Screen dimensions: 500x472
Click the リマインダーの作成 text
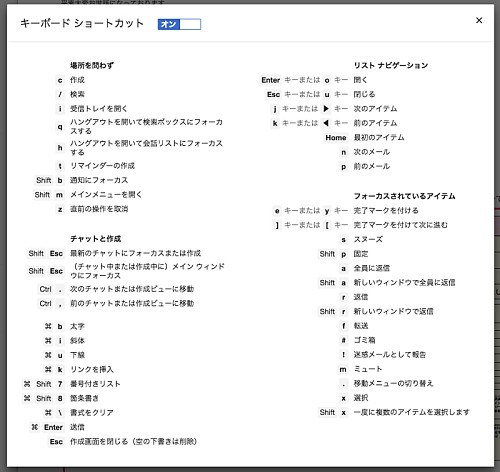click(x=102, y=166)
